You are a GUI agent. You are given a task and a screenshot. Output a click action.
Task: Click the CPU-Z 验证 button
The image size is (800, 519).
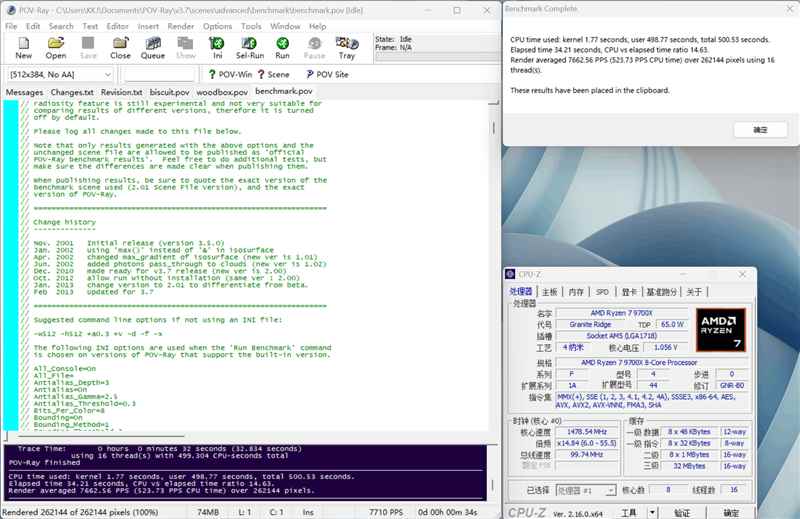tap(680, 513)
